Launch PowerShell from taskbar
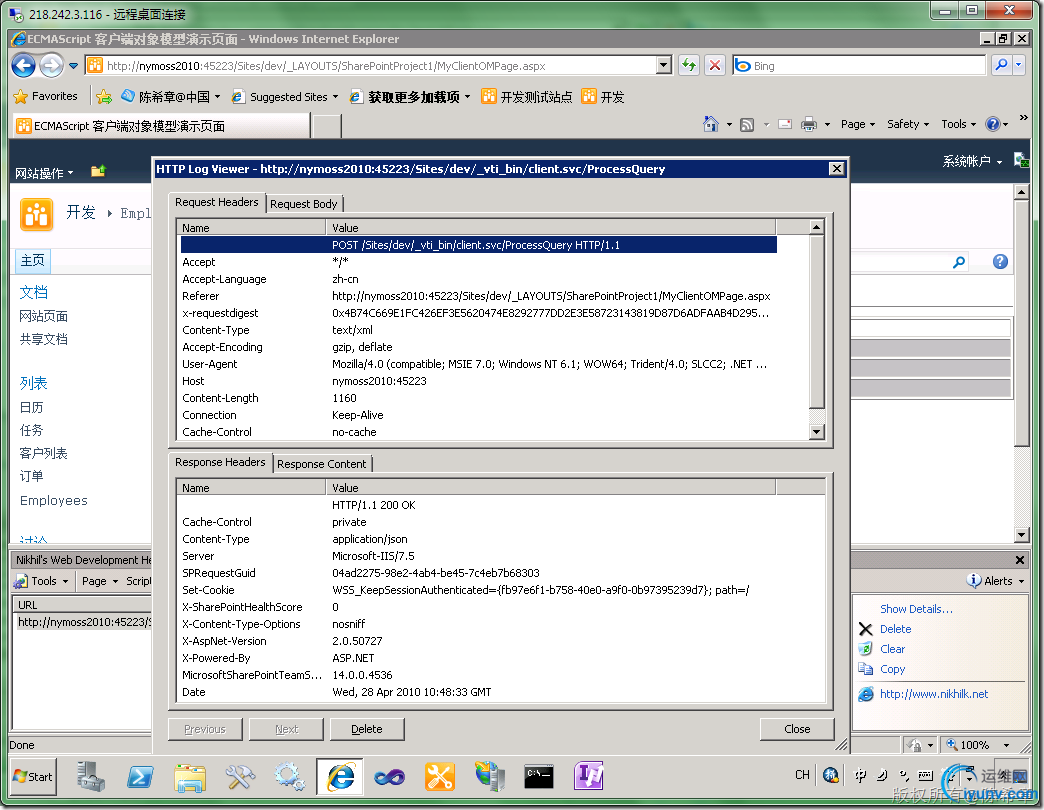The image size is (1044, 810). click(140, 777)
